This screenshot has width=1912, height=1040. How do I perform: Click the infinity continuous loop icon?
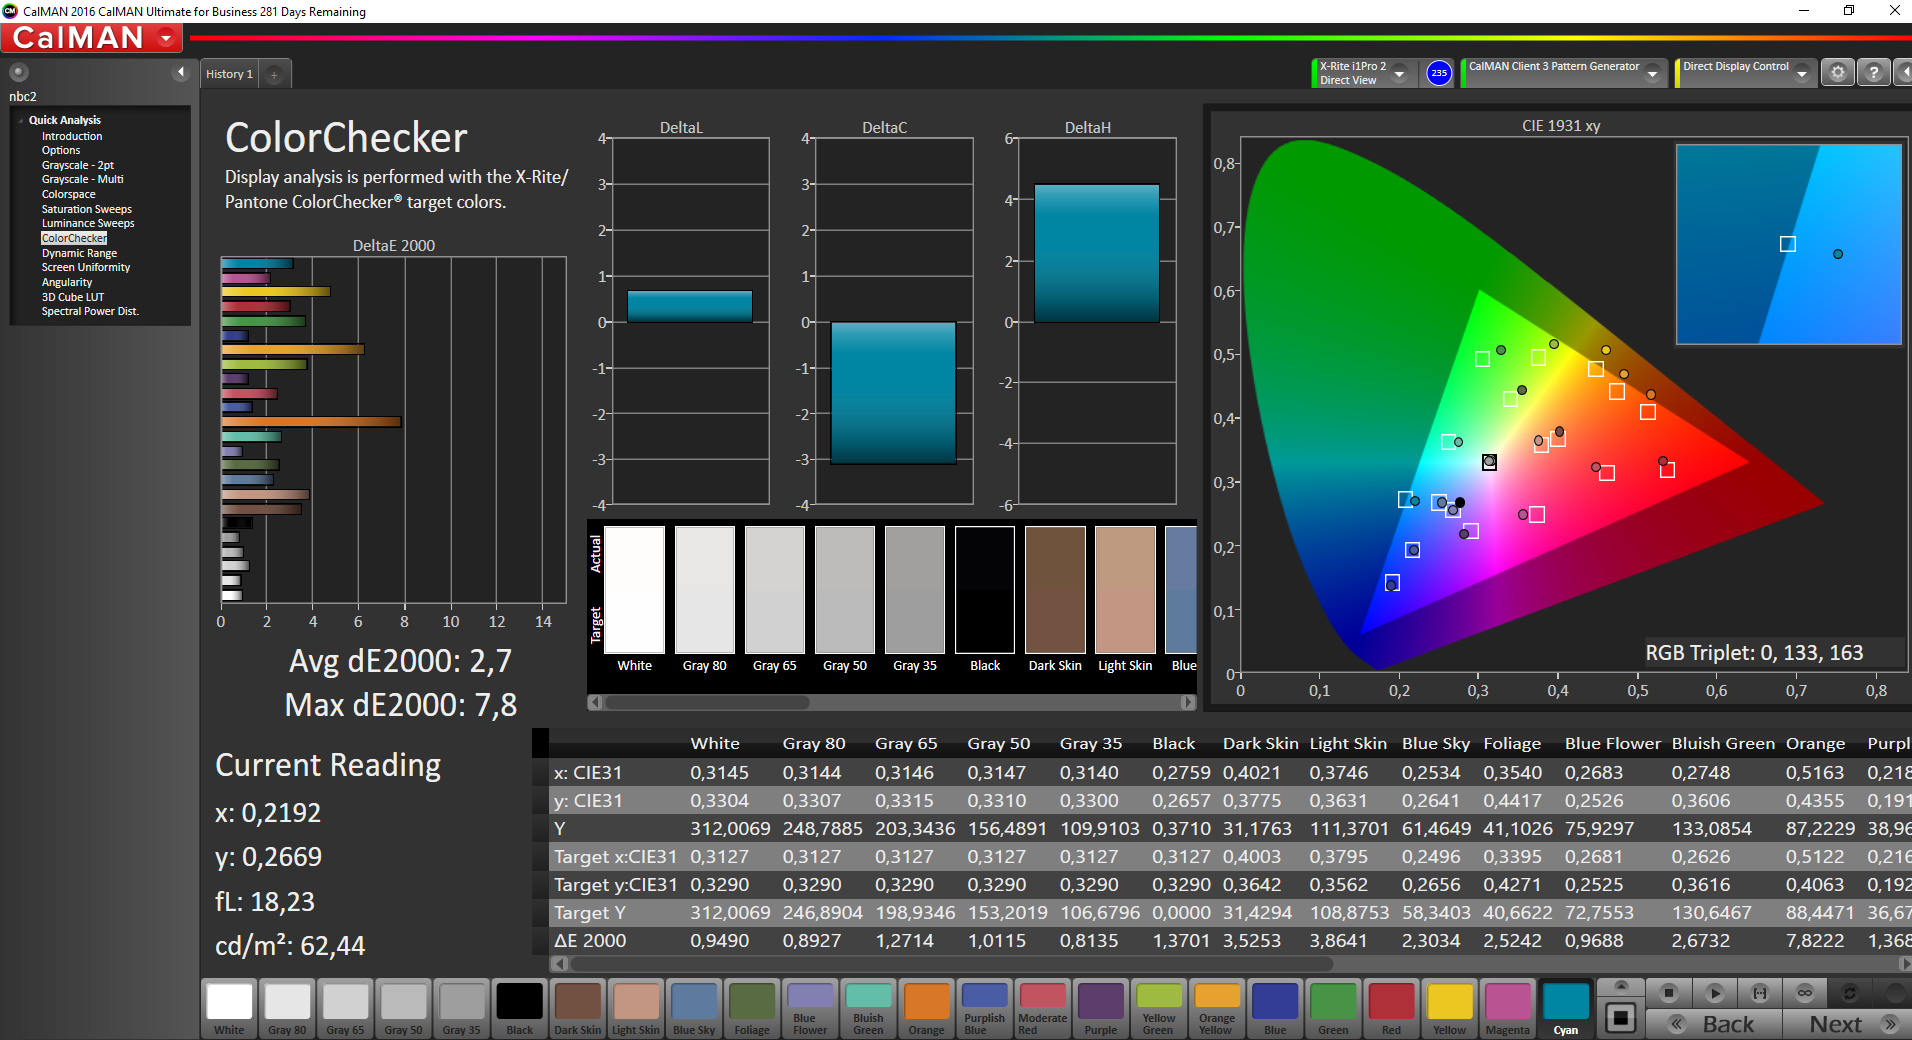point(1804,993)
